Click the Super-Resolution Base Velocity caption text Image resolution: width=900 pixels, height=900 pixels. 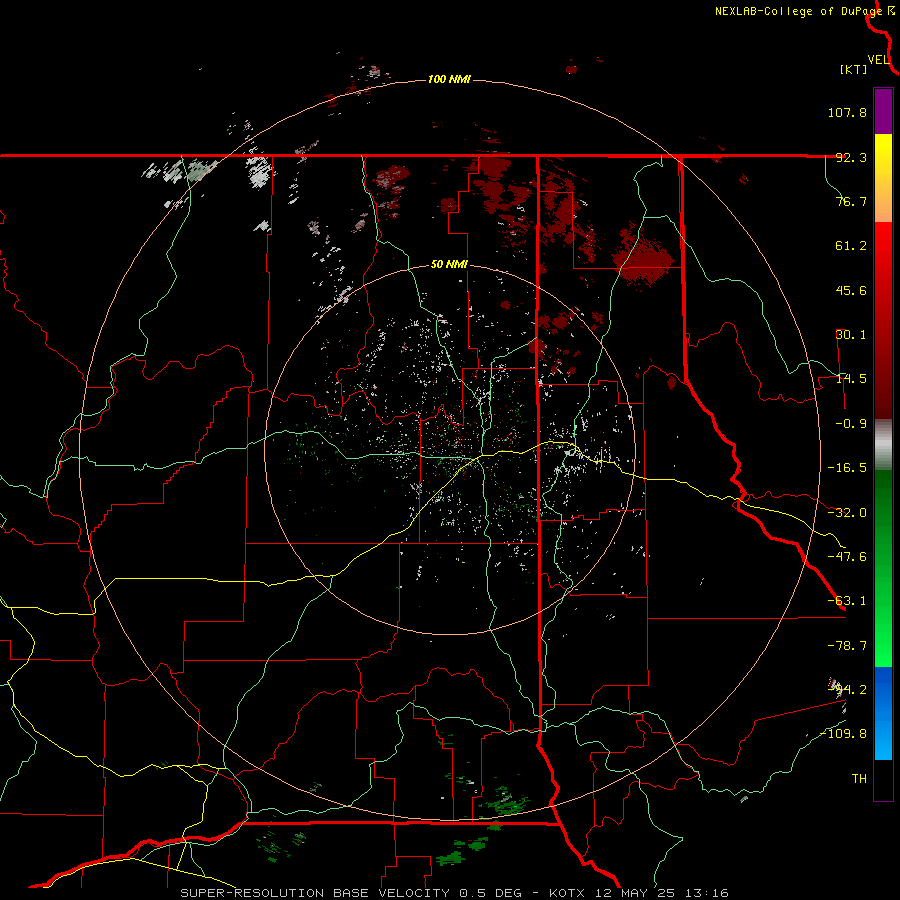(x=455, y=893)
